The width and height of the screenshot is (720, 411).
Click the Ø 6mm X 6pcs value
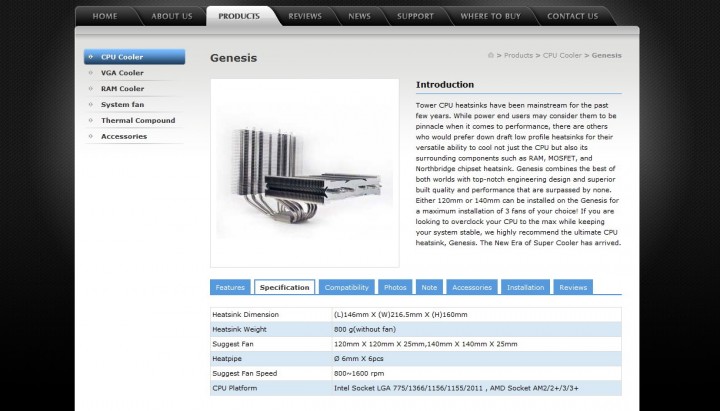click(359, 359)
